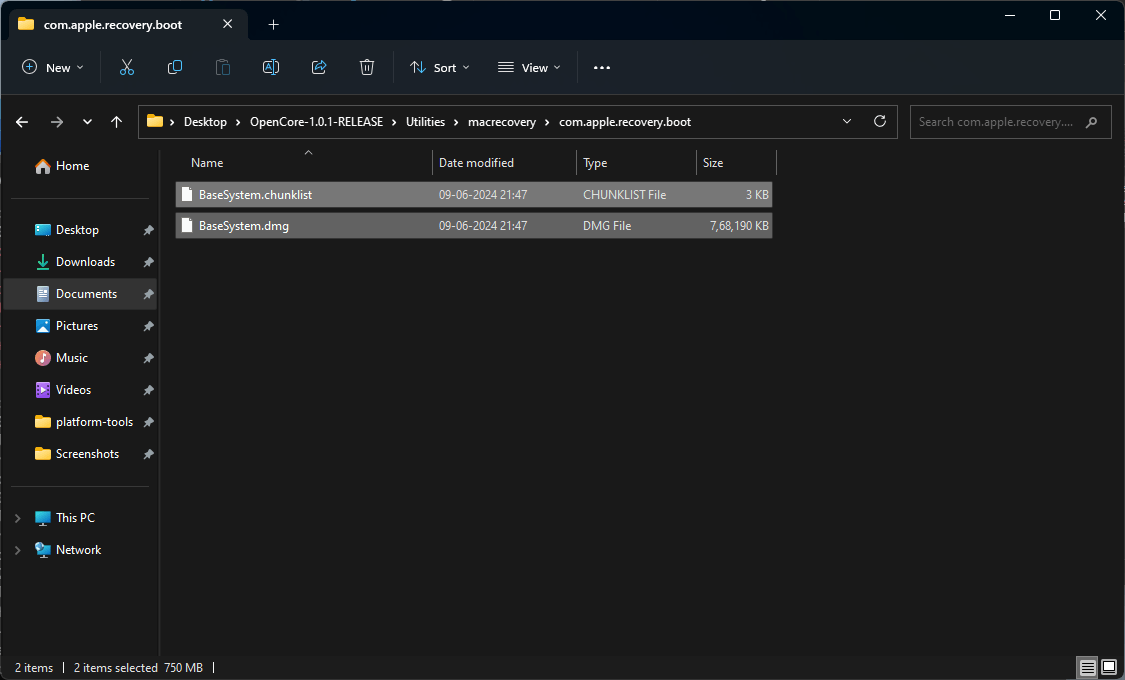
Task: Click the BaseSystem.chunklist file icon
Action: click(187, 194)
